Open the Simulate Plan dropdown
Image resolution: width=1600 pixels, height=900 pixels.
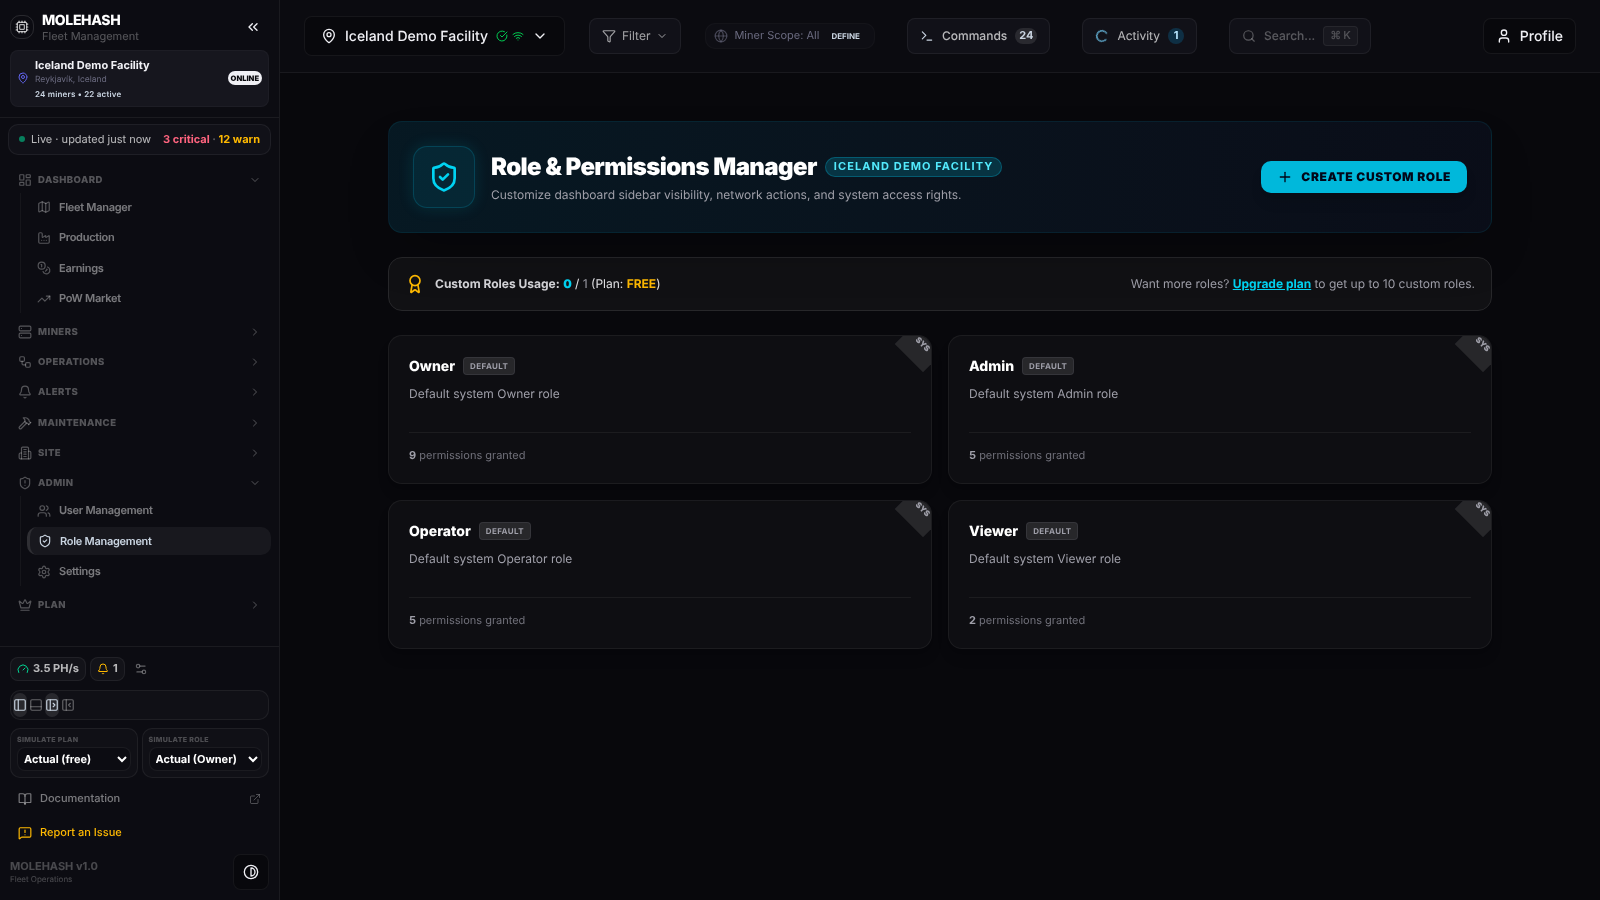(75, 759)
